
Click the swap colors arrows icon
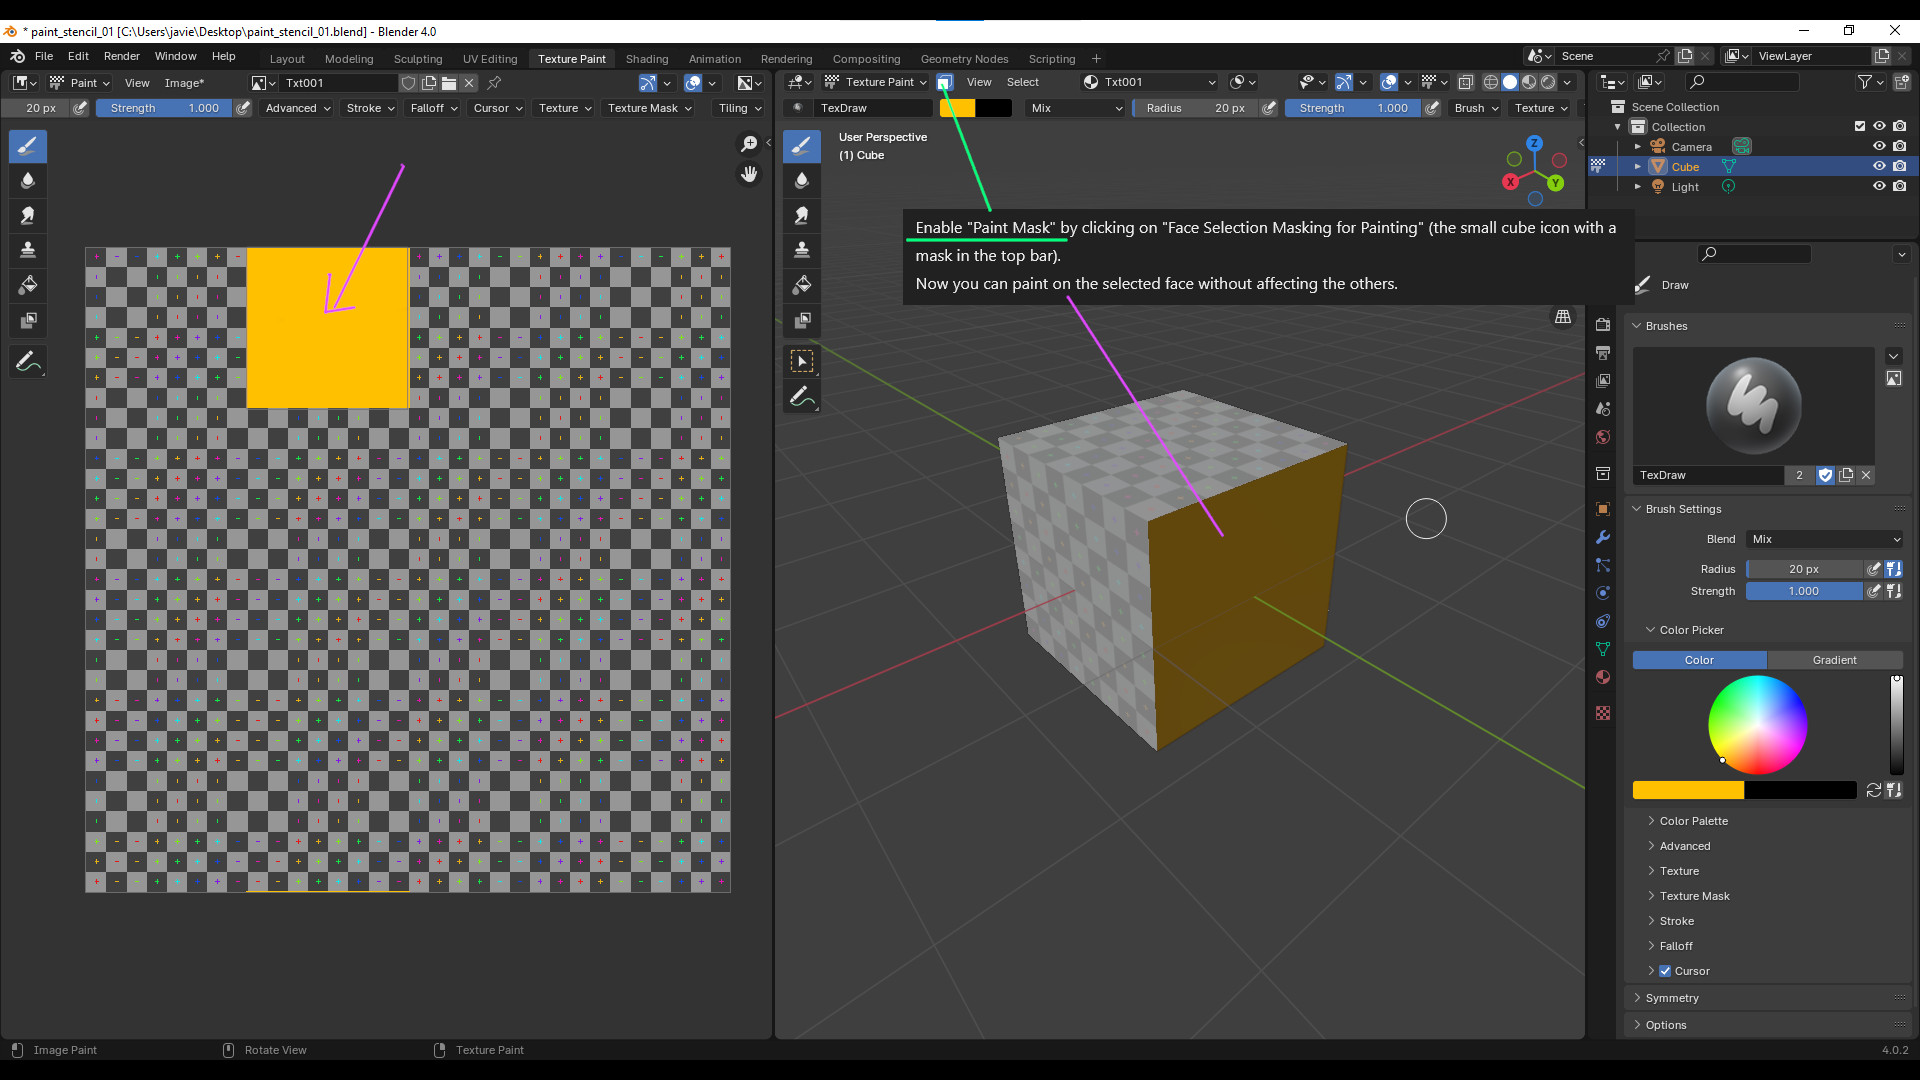1874,790
